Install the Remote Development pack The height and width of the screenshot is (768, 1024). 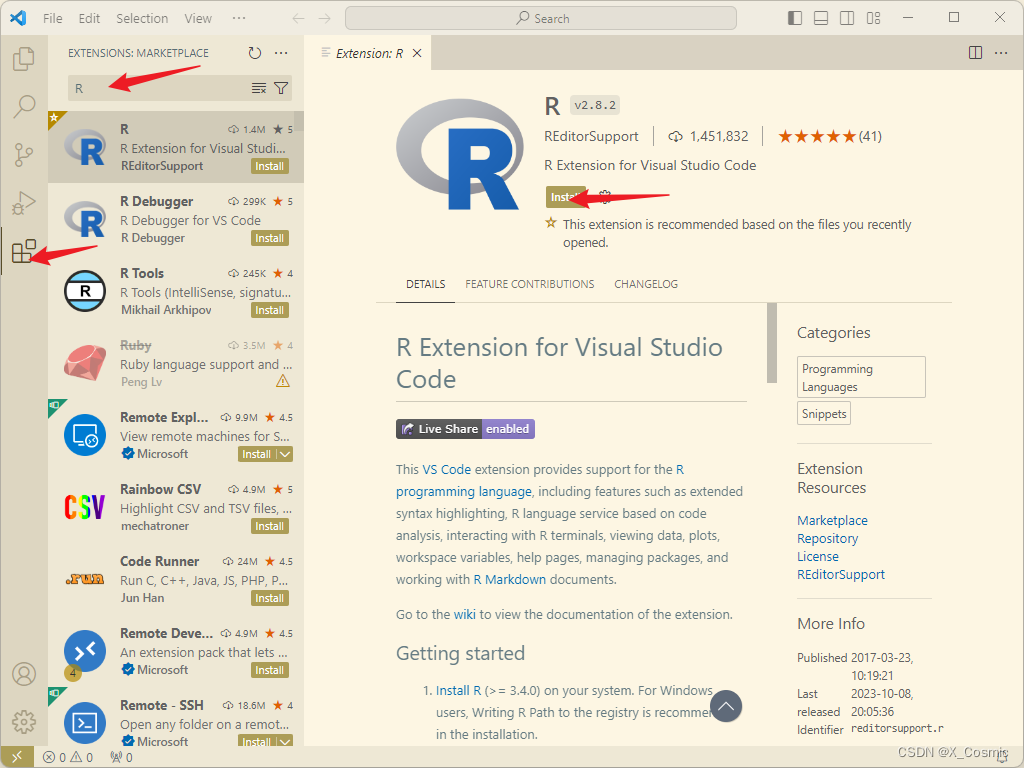click(270, 670)
